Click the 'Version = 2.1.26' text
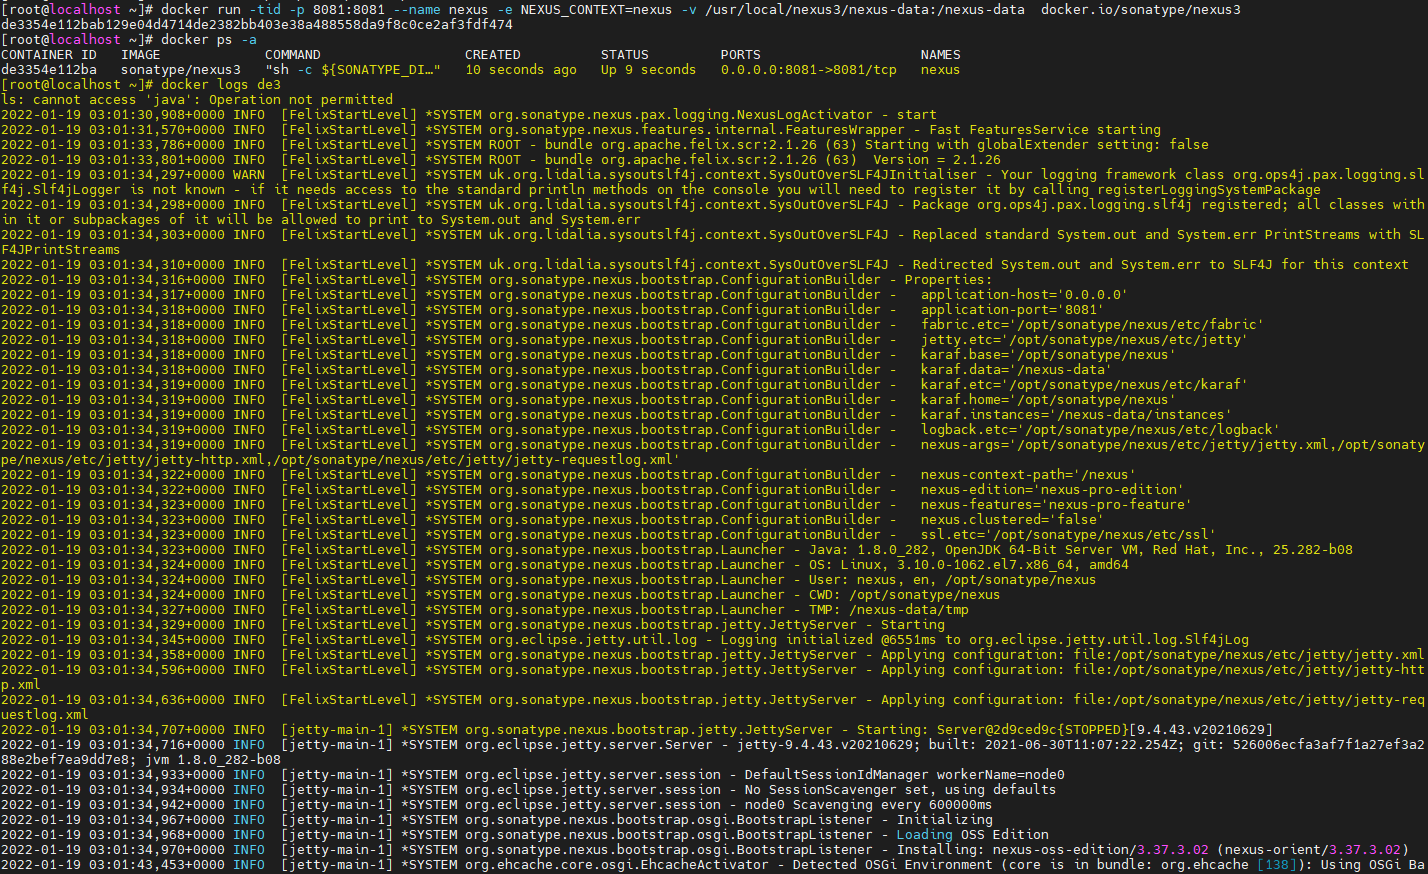This screenshot has height=874, width=1428. coord(937,159)
